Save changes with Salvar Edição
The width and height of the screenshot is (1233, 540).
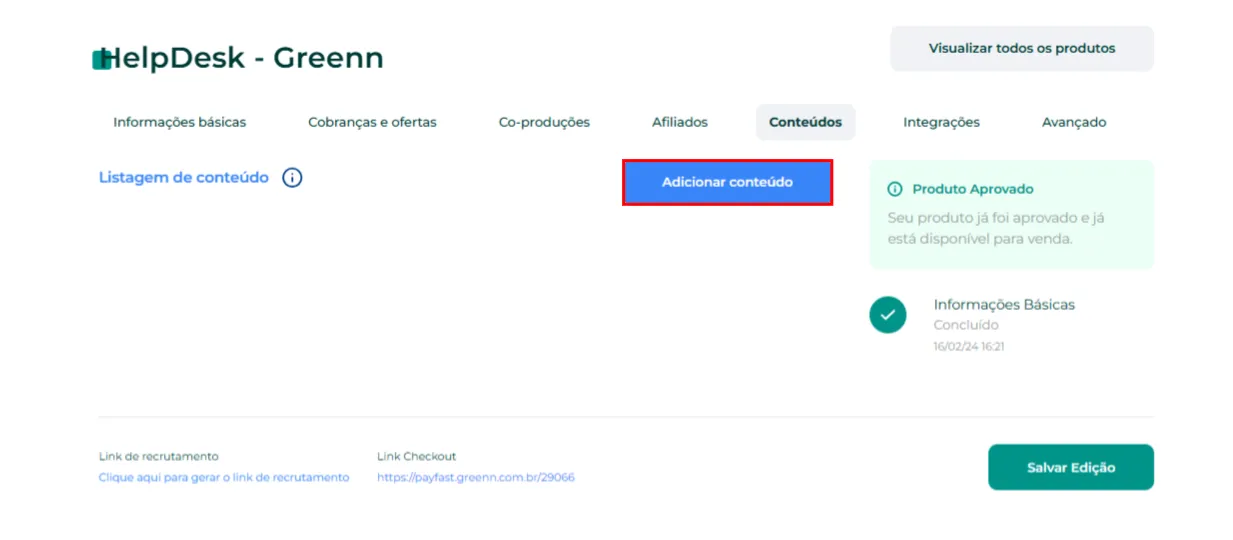click(1071, 467)
